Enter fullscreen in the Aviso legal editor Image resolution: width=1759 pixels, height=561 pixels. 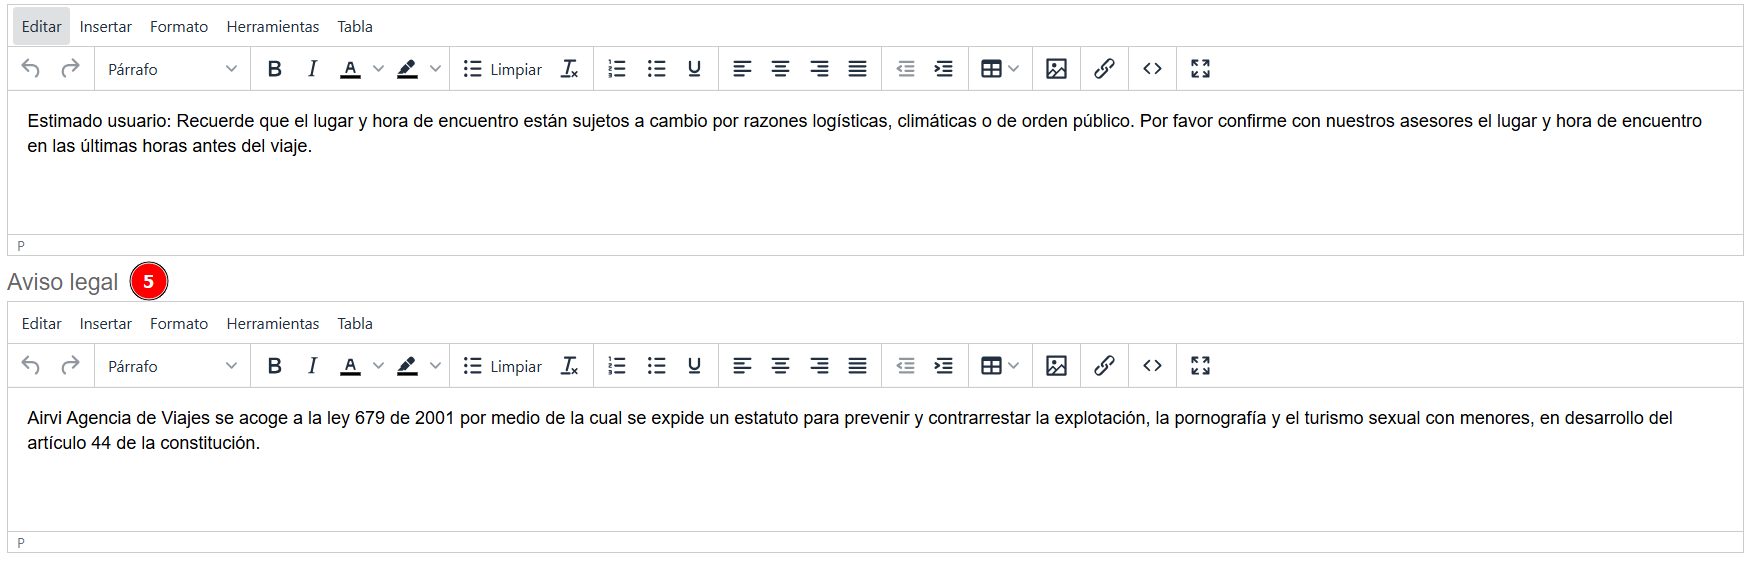click(x=1200, y=366)
